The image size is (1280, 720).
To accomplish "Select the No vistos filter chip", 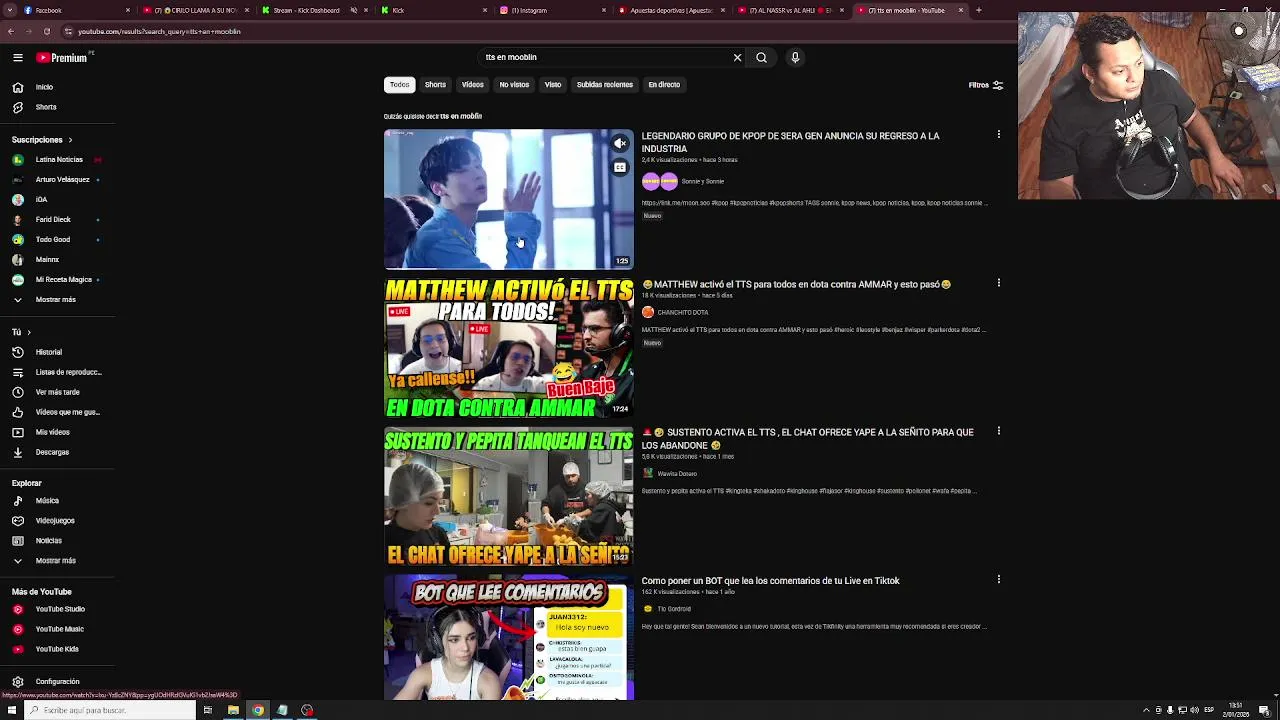I will coord(514,85).
